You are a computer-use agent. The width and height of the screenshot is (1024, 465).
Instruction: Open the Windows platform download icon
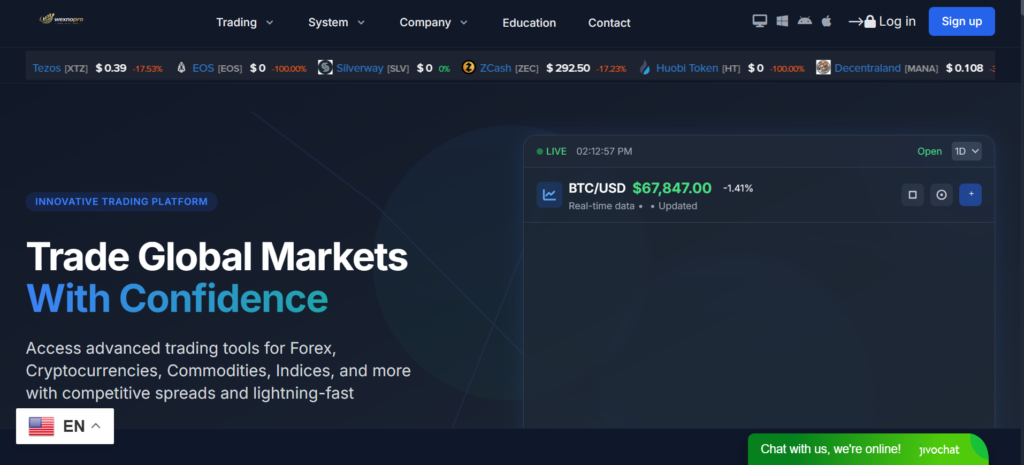pyautogui.click(x=782, y=21)
